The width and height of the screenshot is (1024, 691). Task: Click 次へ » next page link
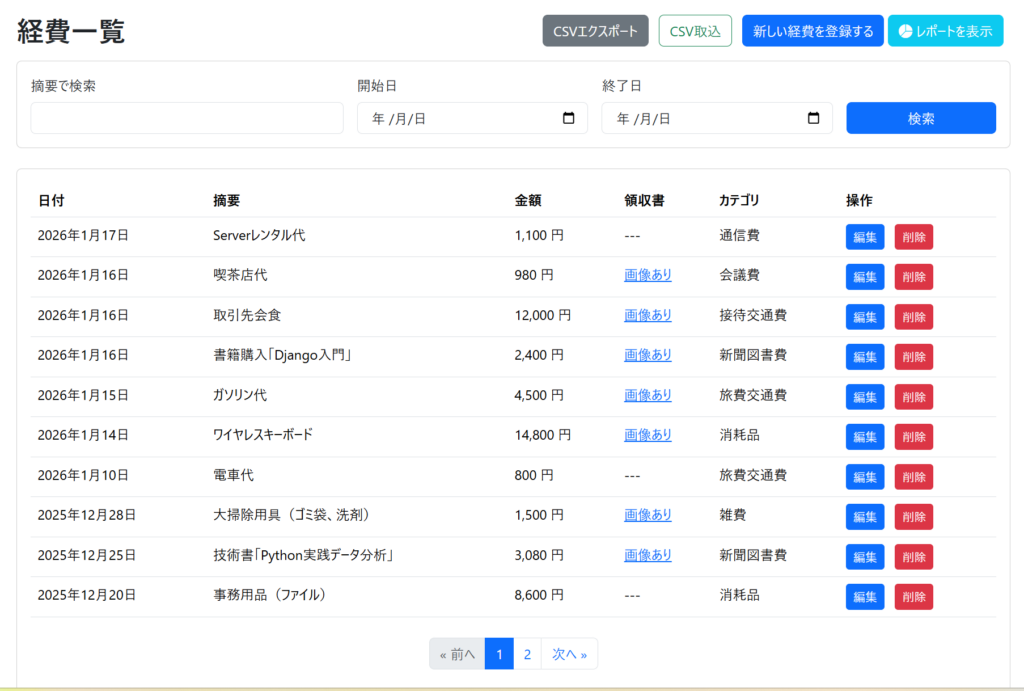pyautogui.click(x=569, y=654)
